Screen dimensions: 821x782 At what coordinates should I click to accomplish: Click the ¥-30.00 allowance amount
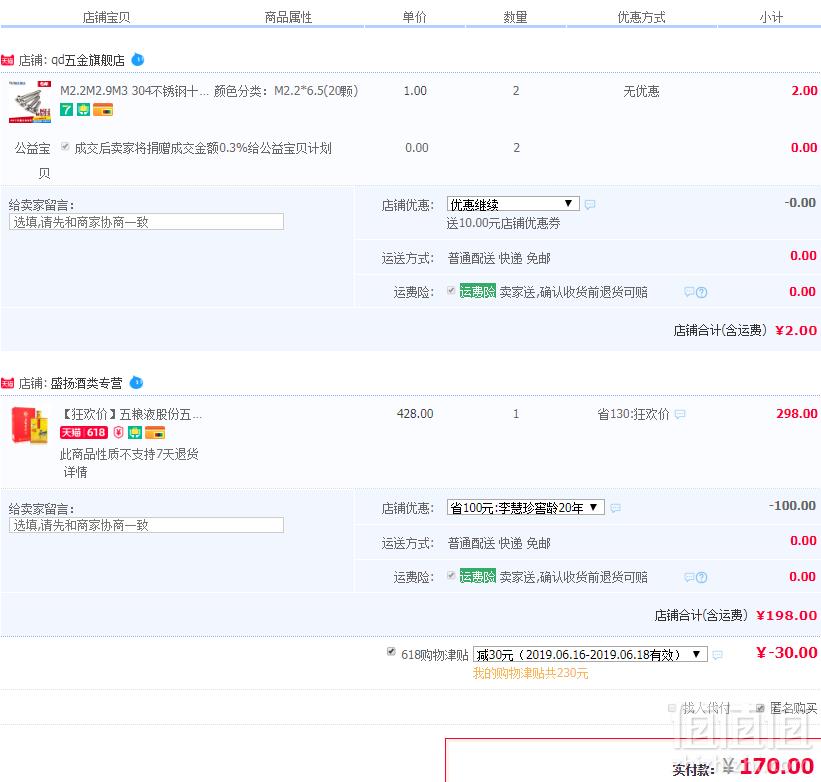tap(786, 653)
